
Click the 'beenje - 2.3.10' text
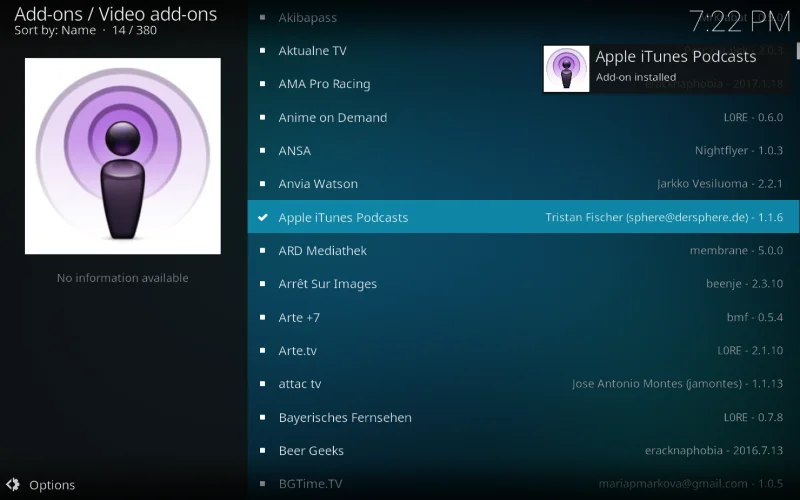tap(744, 284)
